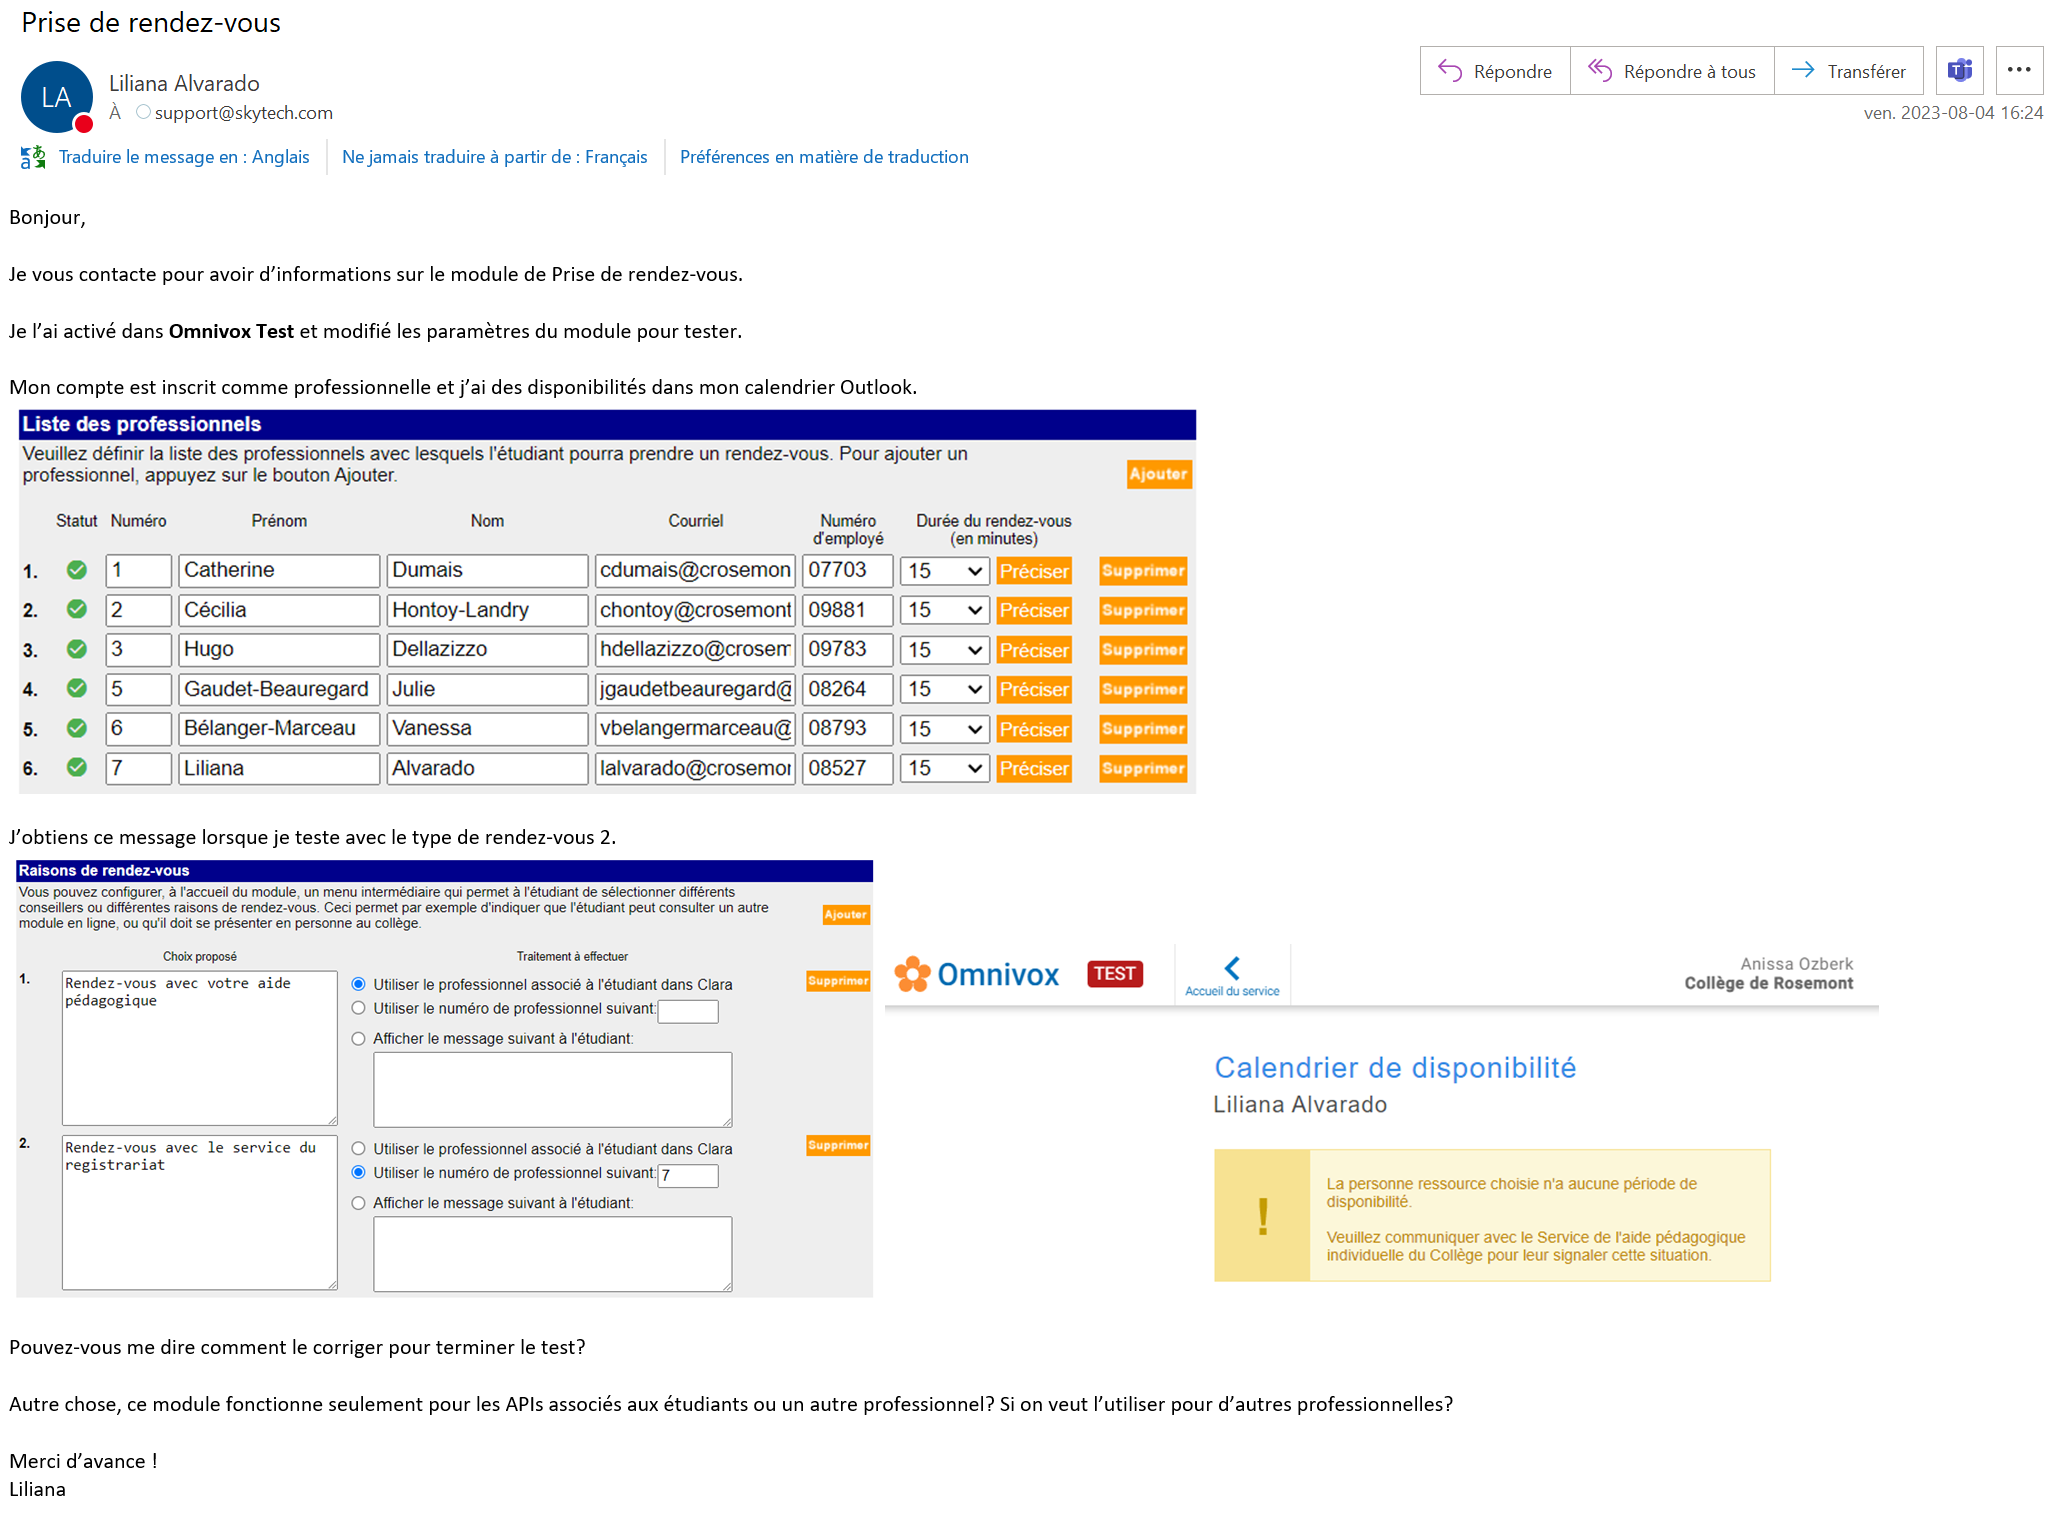2062x1515 pixels.
Task: Click the professional number field containing 7
Action: [x=687, y=1175]
